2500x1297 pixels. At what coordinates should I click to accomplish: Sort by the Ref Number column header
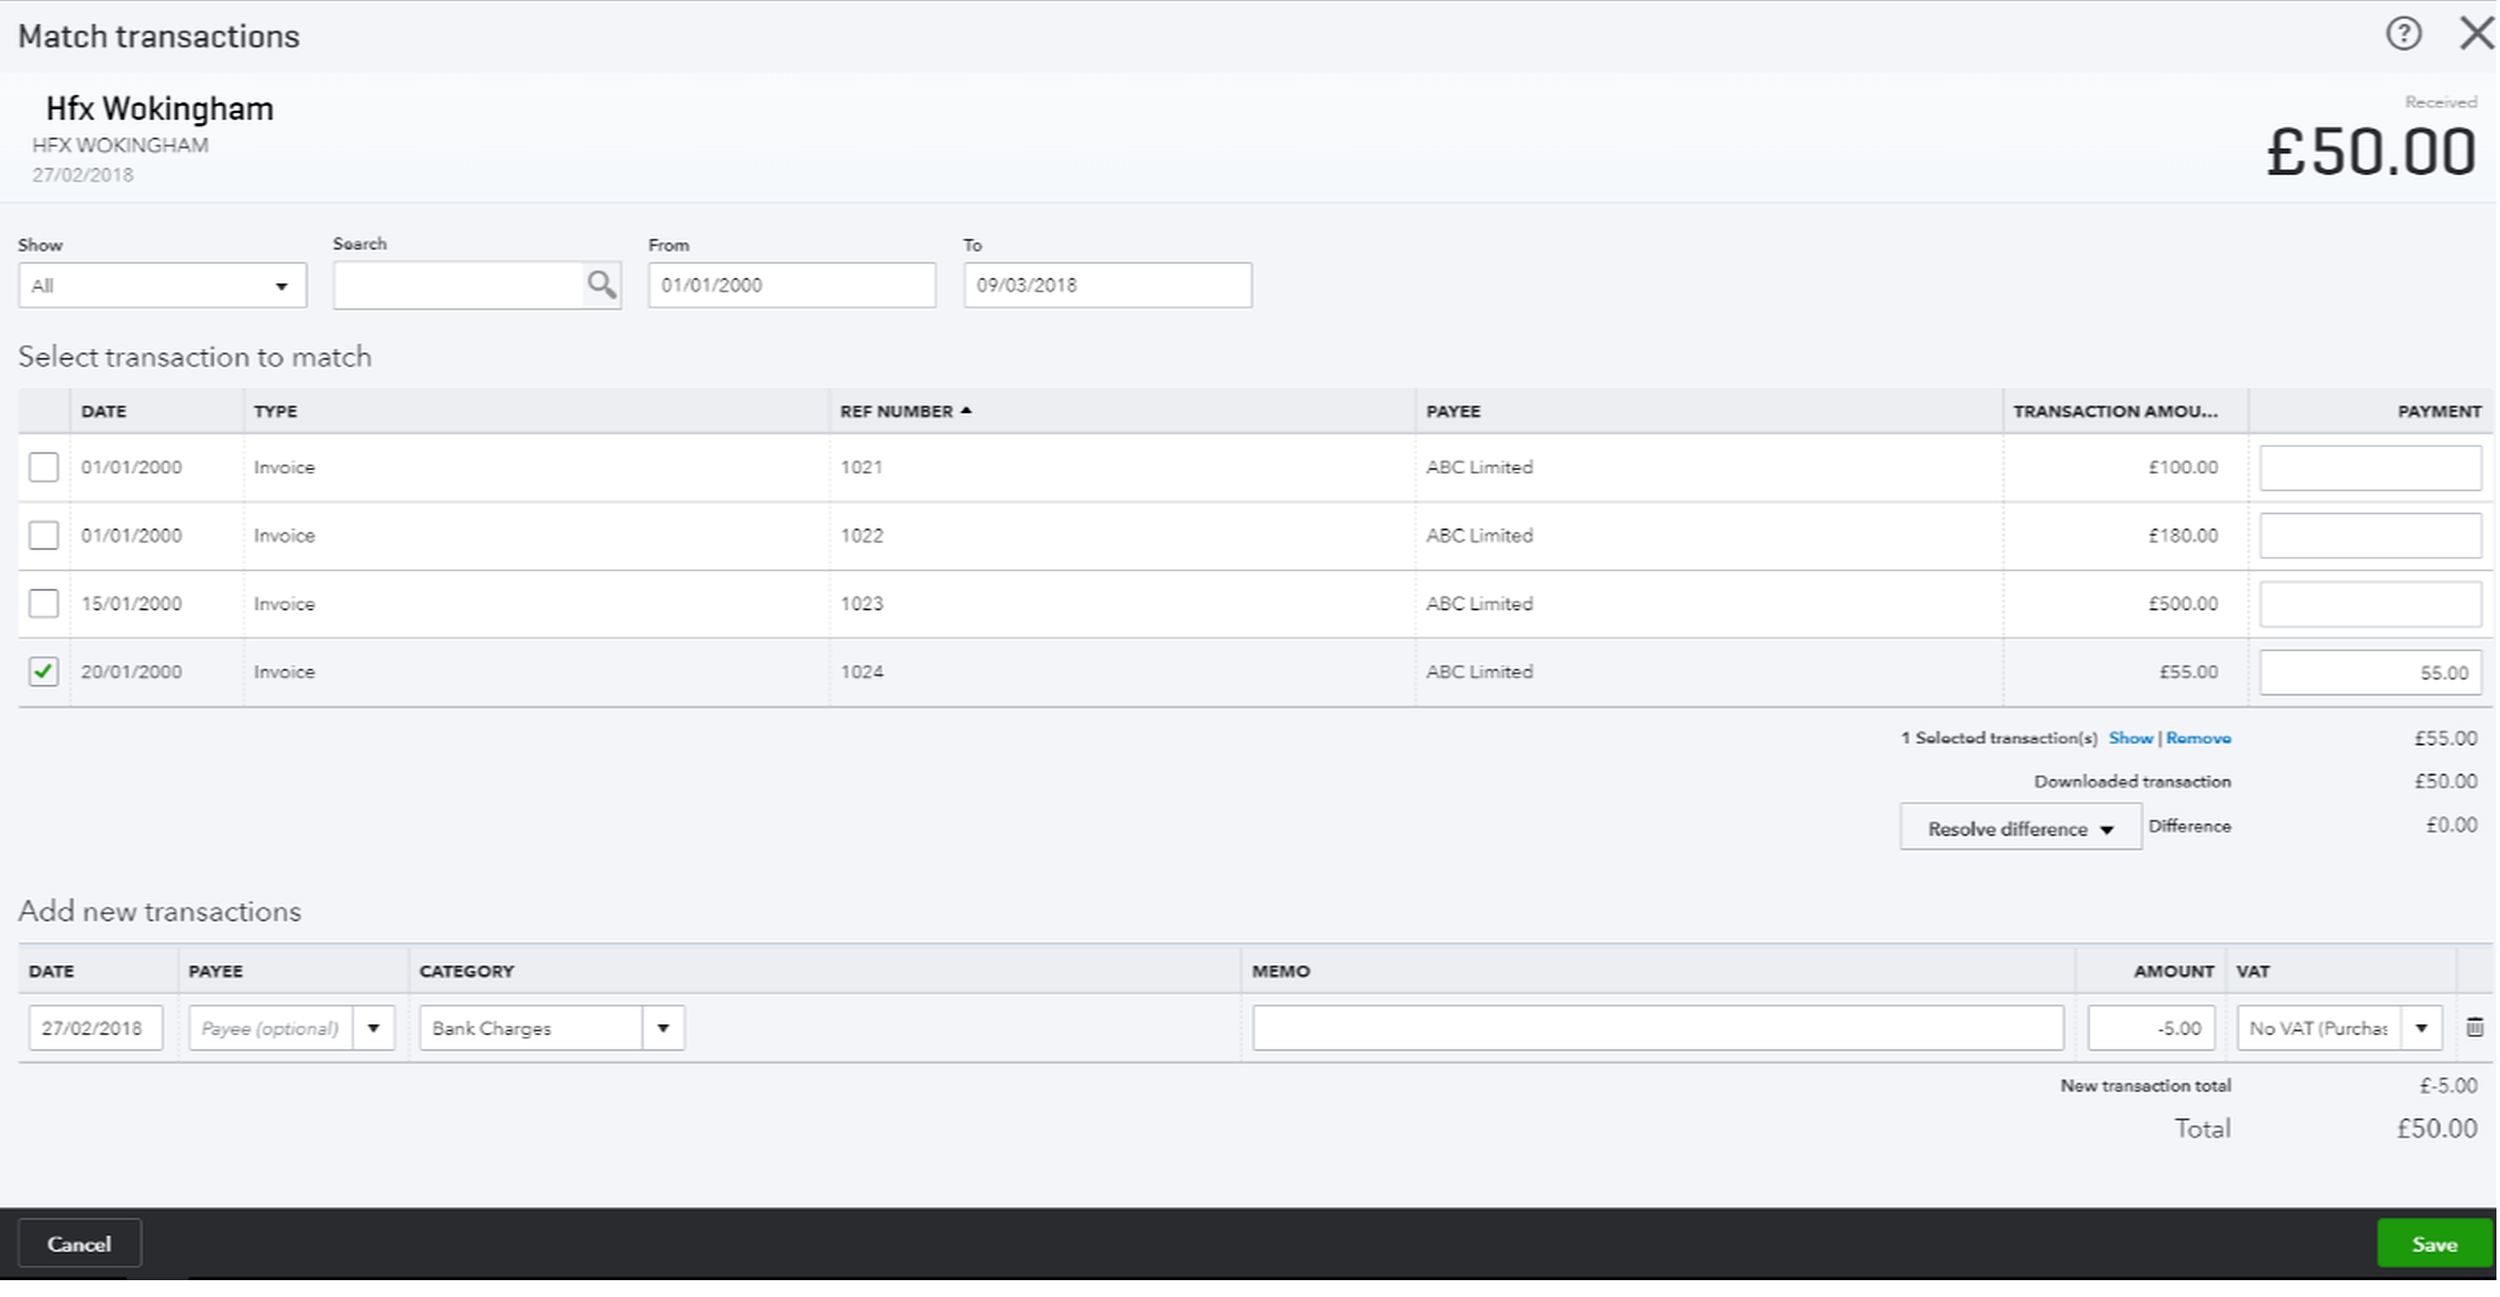tap(905, 411)
